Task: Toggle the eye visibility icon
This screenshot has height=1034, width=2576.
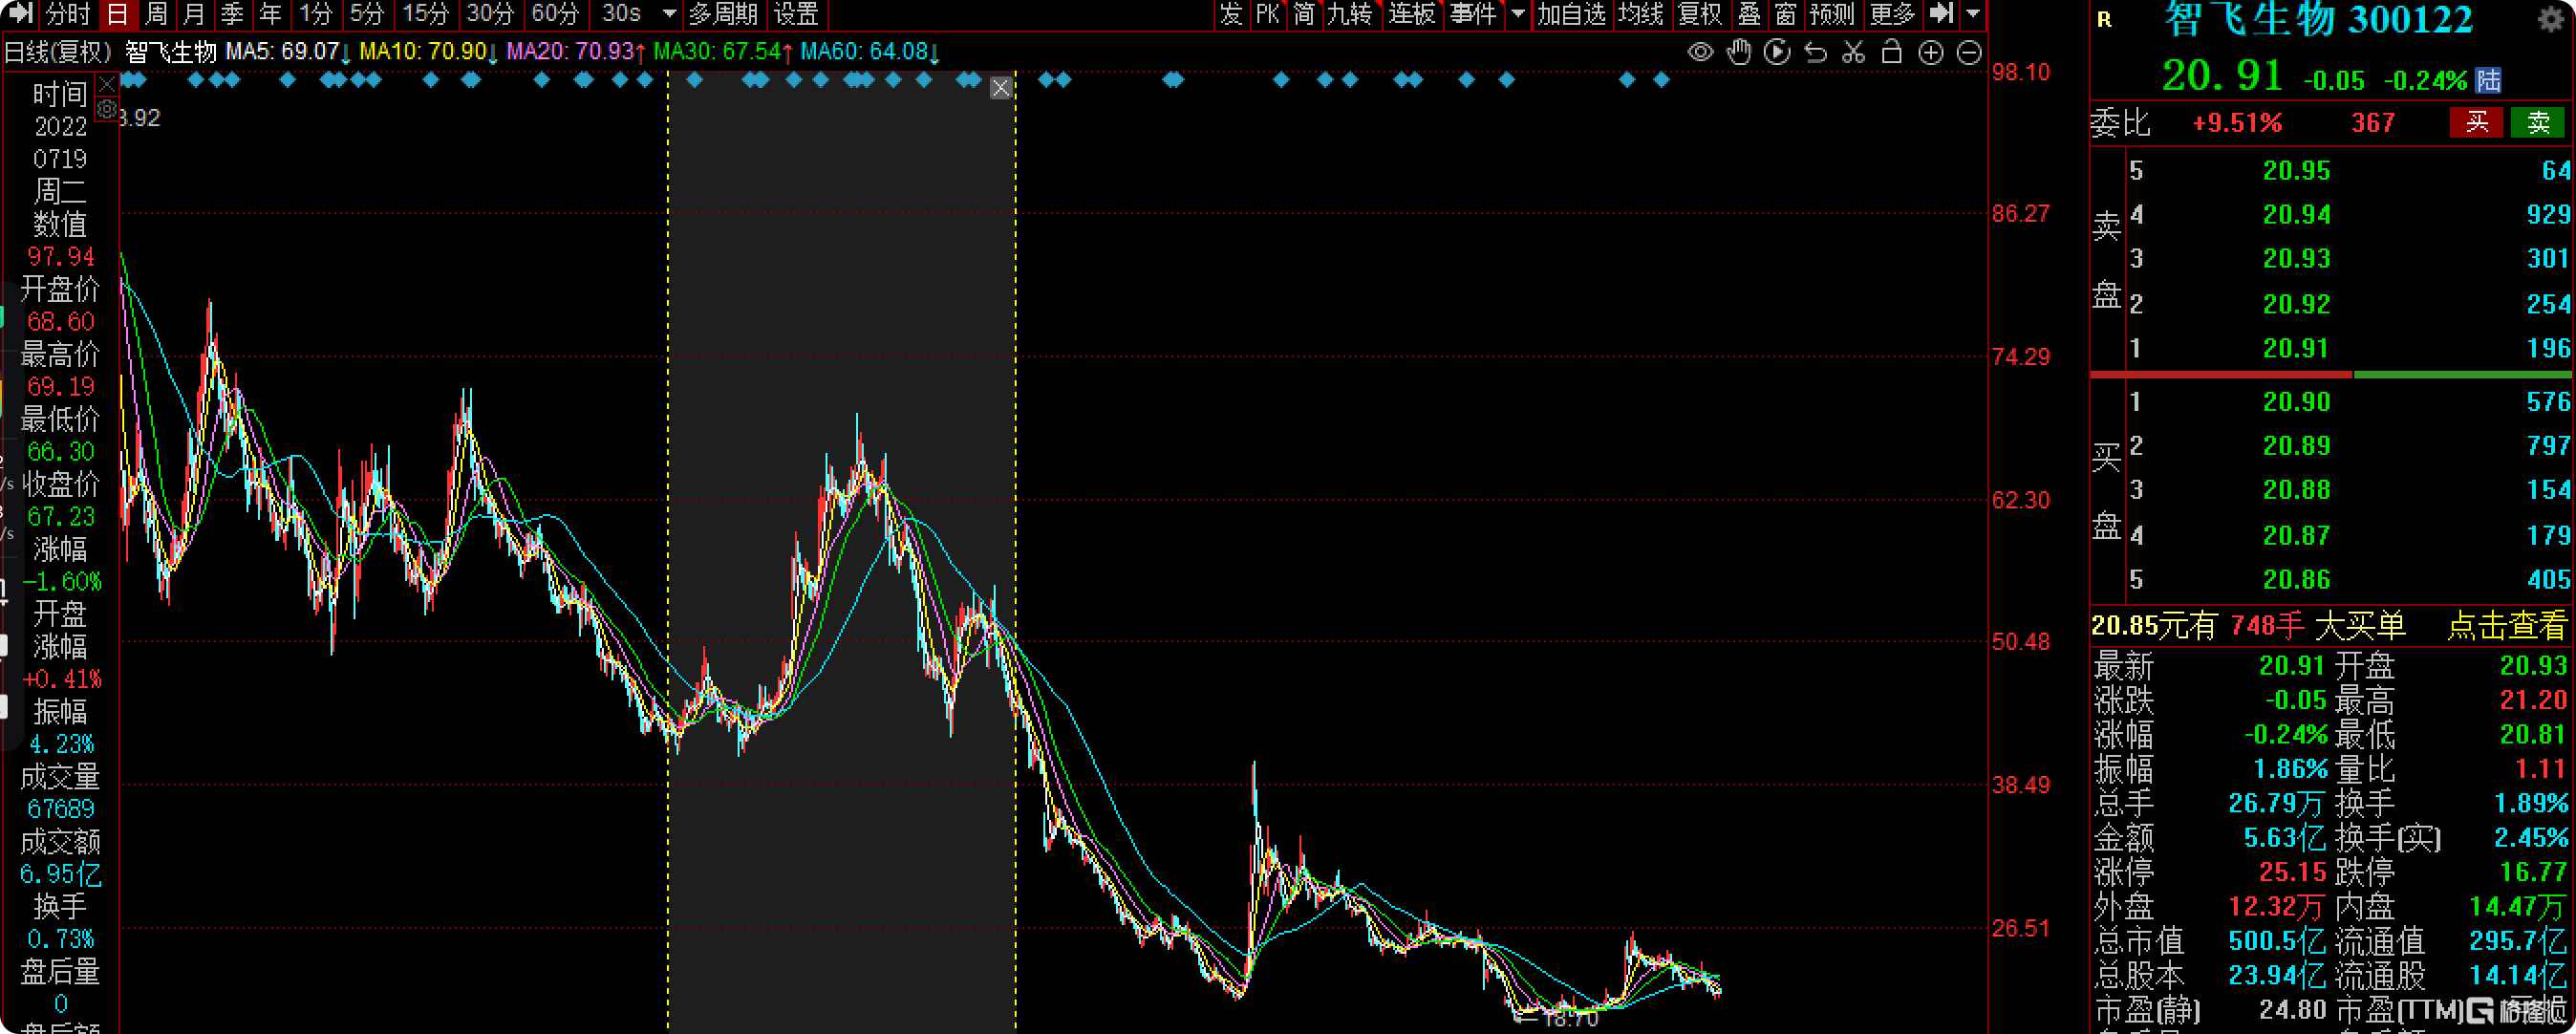Action: 1700,52
